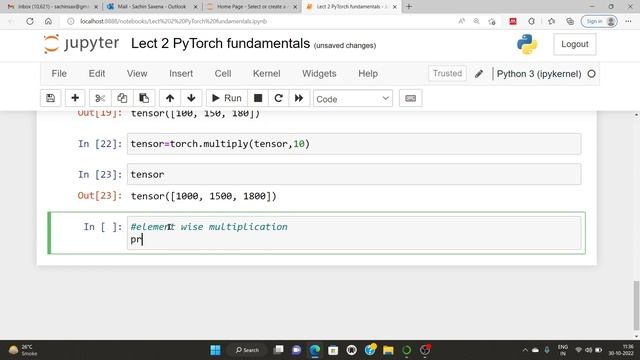Move selected cell down arrow

(191, 98)
